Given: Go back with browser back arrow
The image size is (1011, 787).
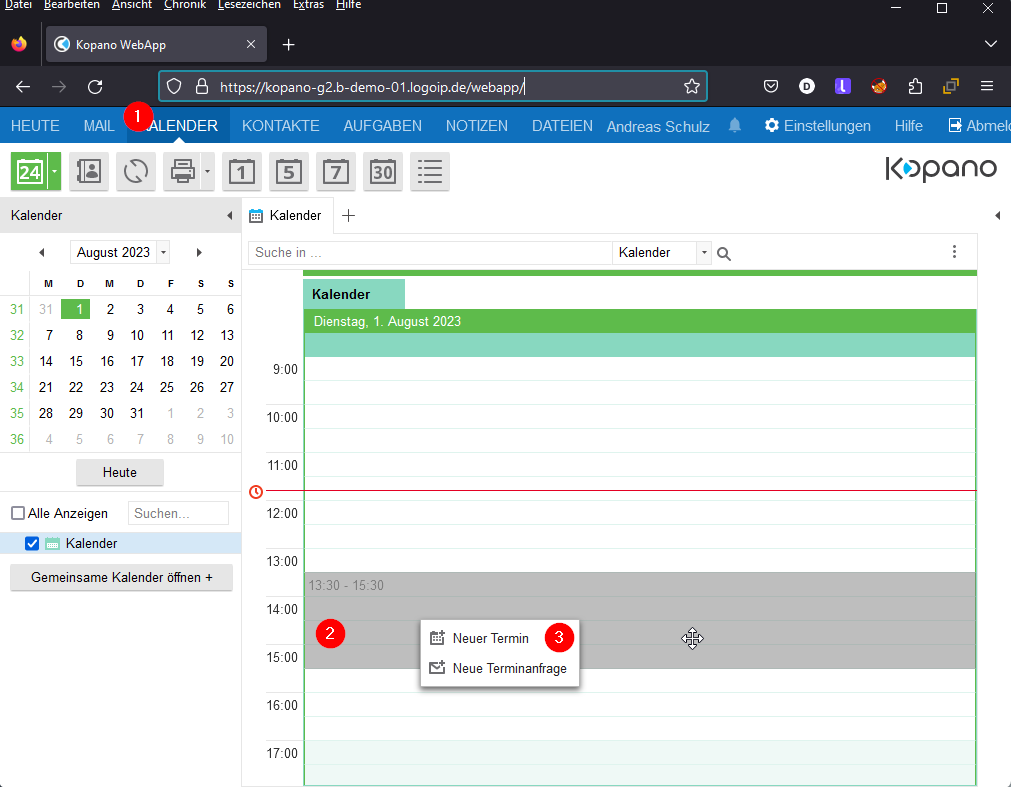Looking at the screenshot, I should point(23,86).
